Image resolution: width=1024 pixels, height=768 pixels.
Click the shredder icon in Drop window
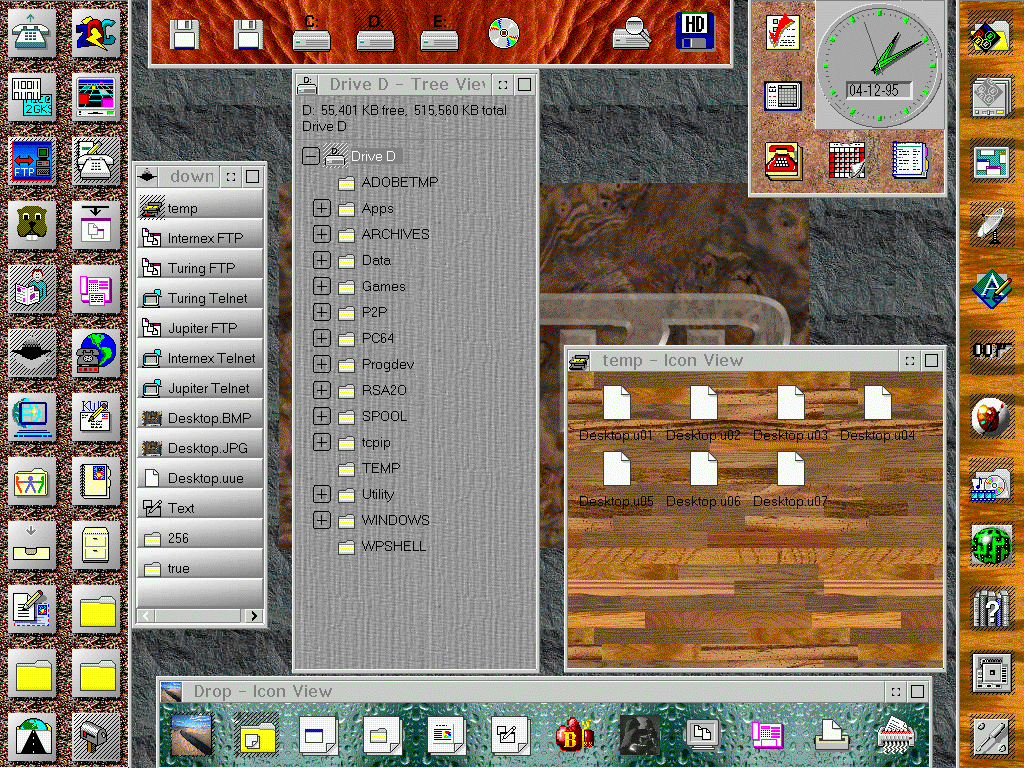coord(893,737)
